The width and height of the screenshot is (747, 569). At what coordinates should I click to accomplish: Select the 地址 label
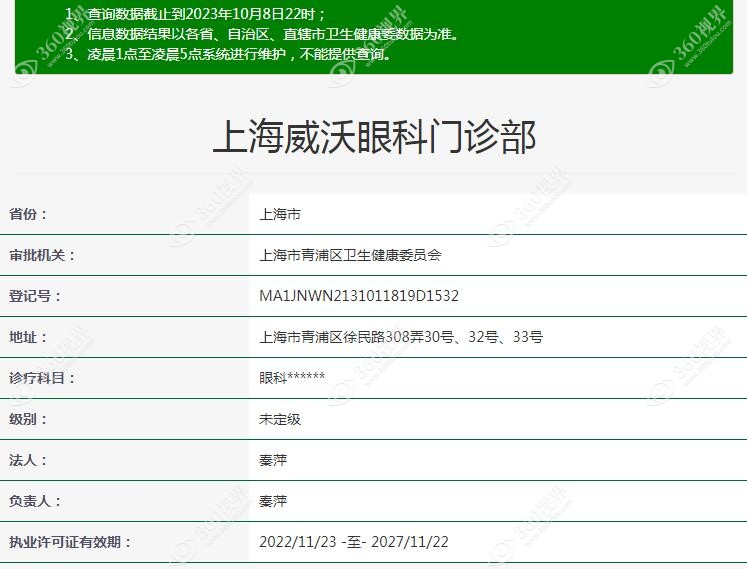[28, 337]
